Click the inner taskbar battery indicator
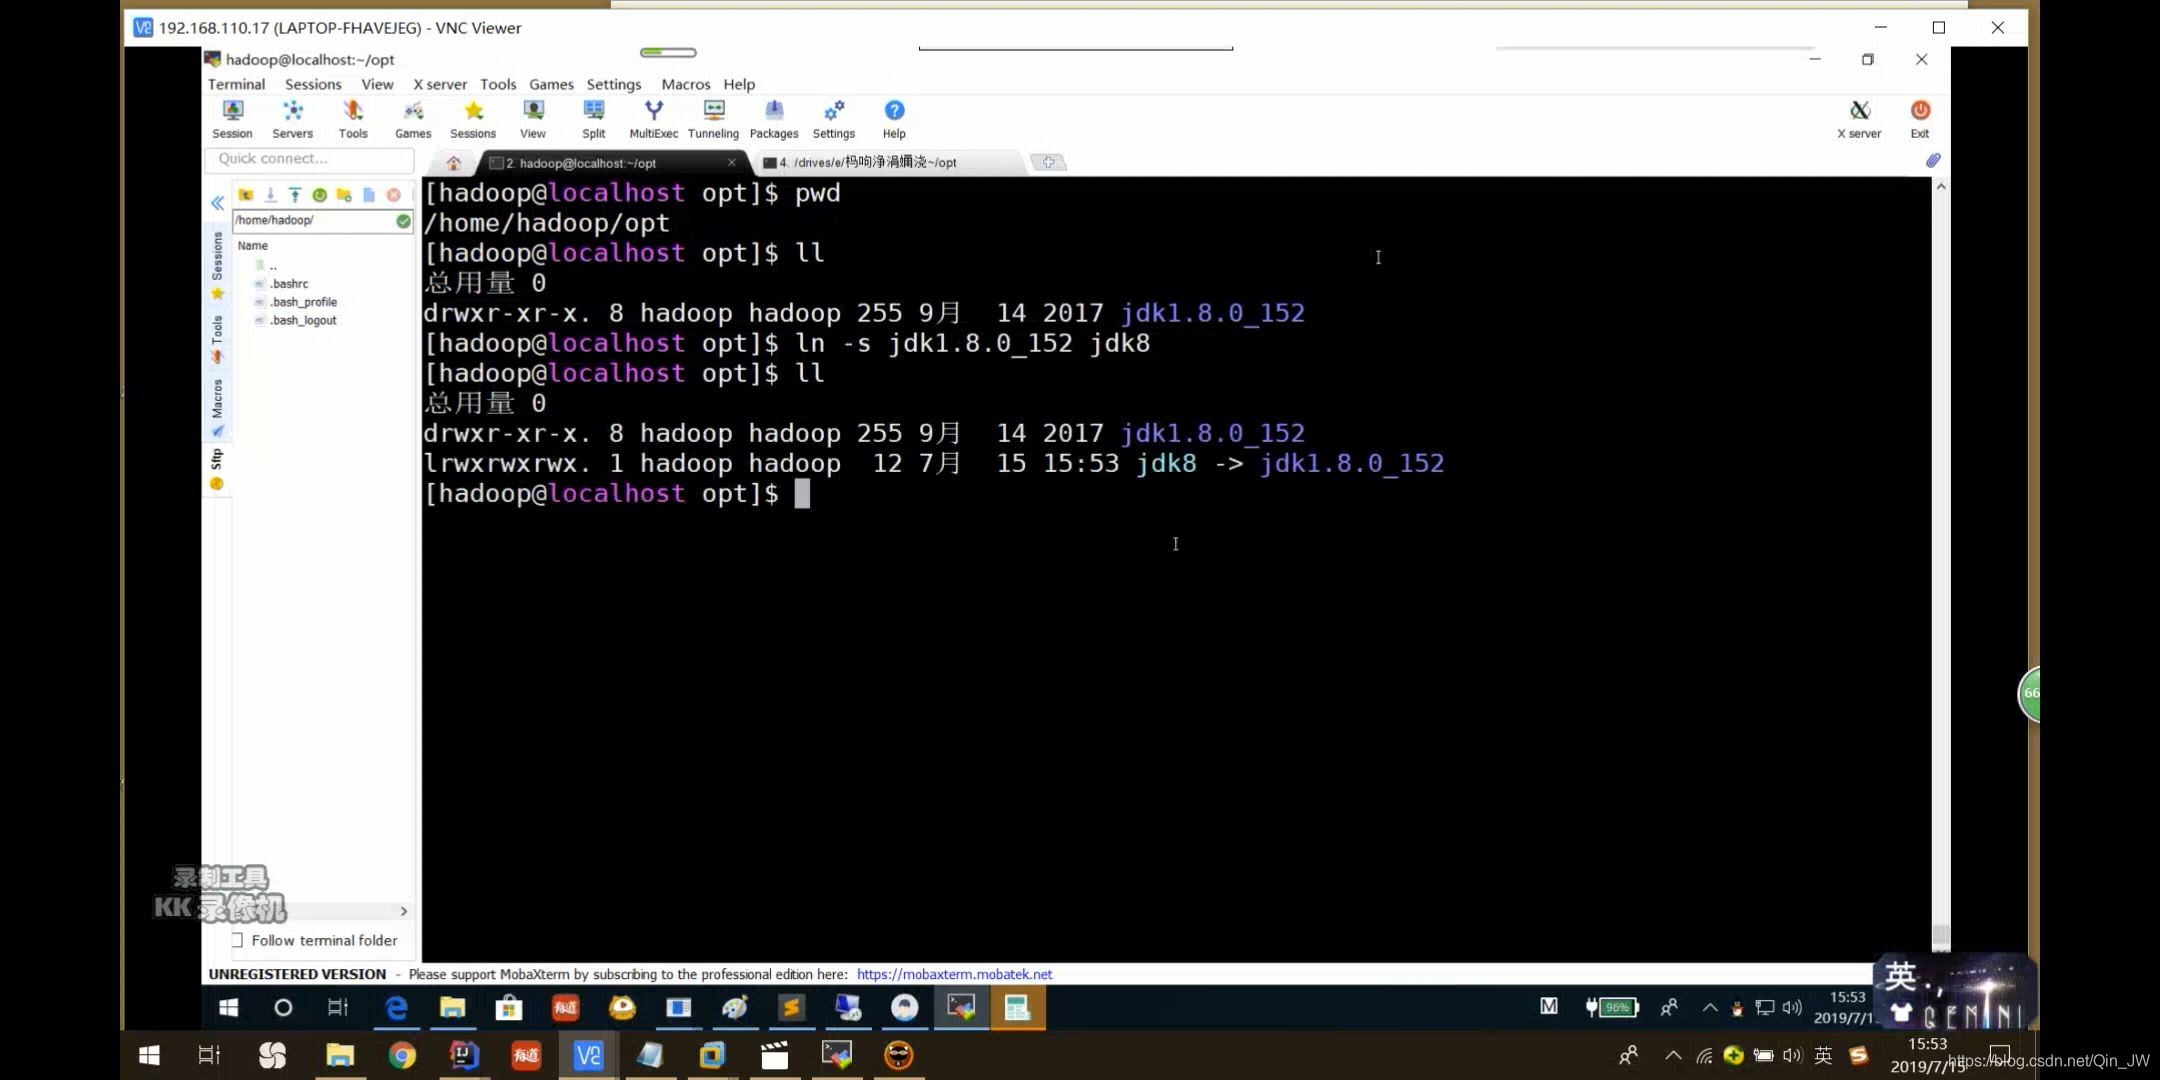The image size is (2160, 1080). [x=1612, y=1007]
